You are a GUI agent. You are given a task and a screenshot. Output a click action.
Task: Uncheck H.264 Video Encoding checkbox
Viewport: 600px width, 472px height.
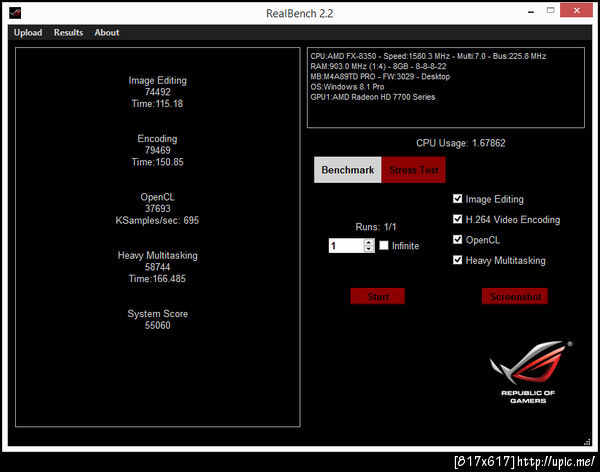click(x=457, y=219)
